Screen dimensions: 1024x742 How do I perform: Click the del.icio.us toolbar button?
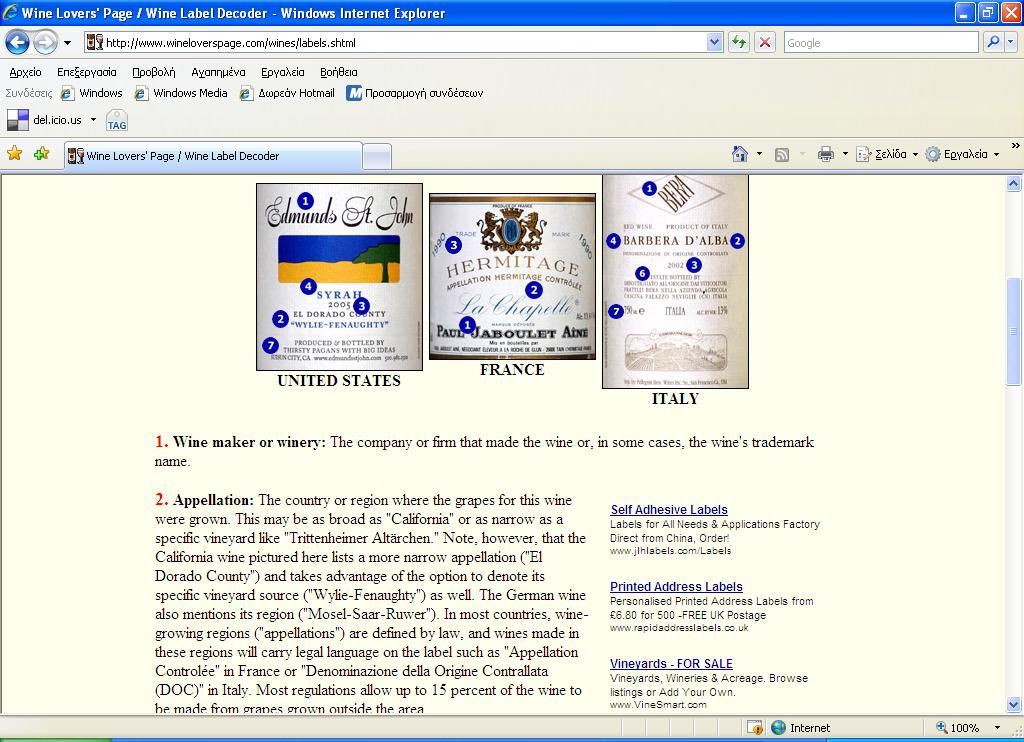click(x=44, y=120)
